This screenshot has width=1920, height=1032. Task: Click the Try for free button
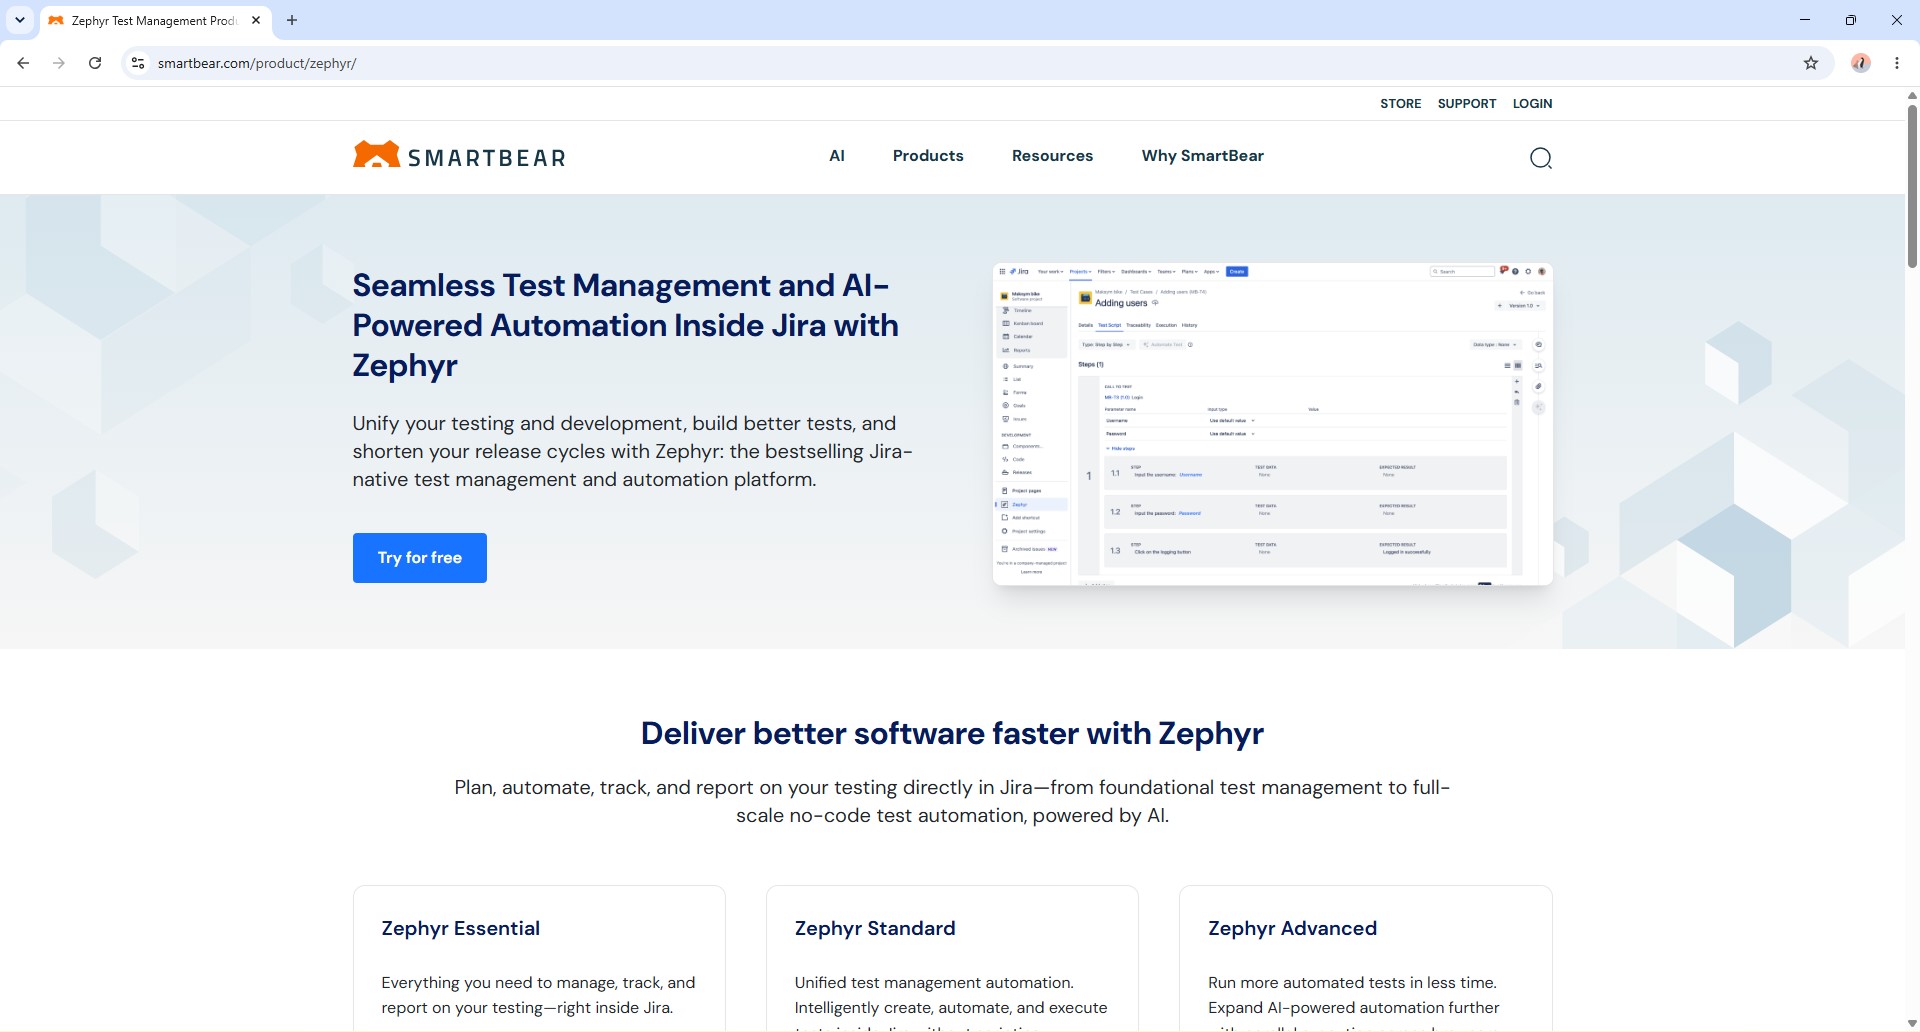pyautogui.click(x=420, y=558)
